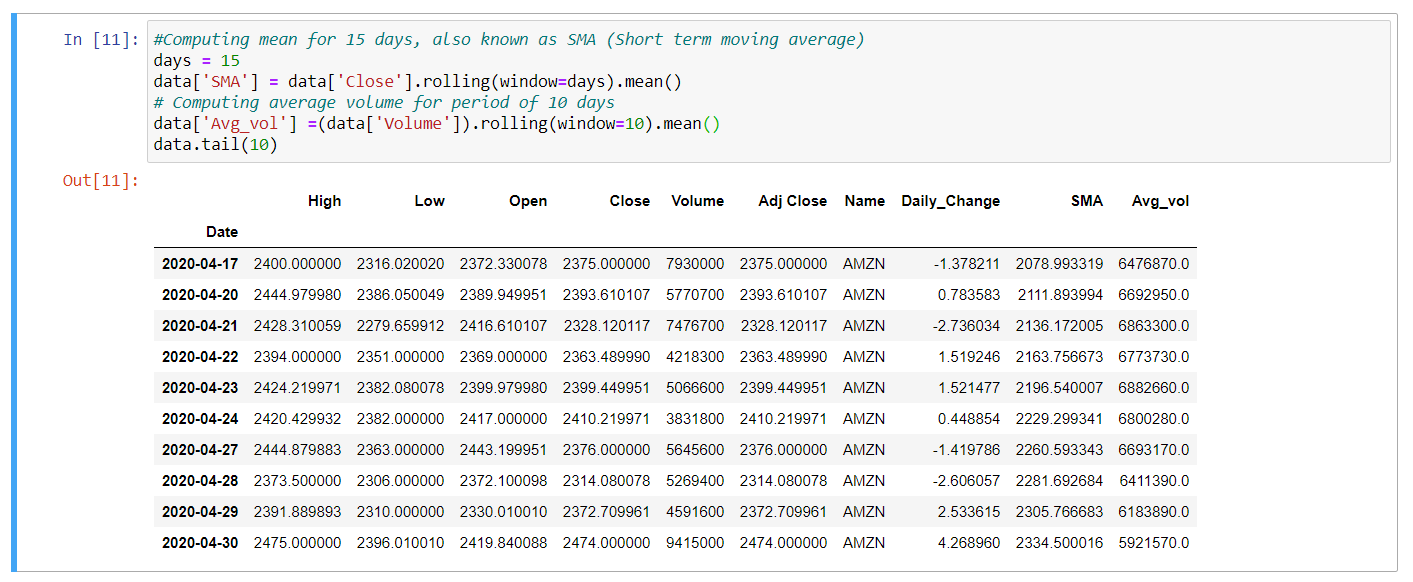Screen dimensions: 1413x582
Task: Click the Daily_Change column header
Action: pyautogui.click(x=951, y=201)
